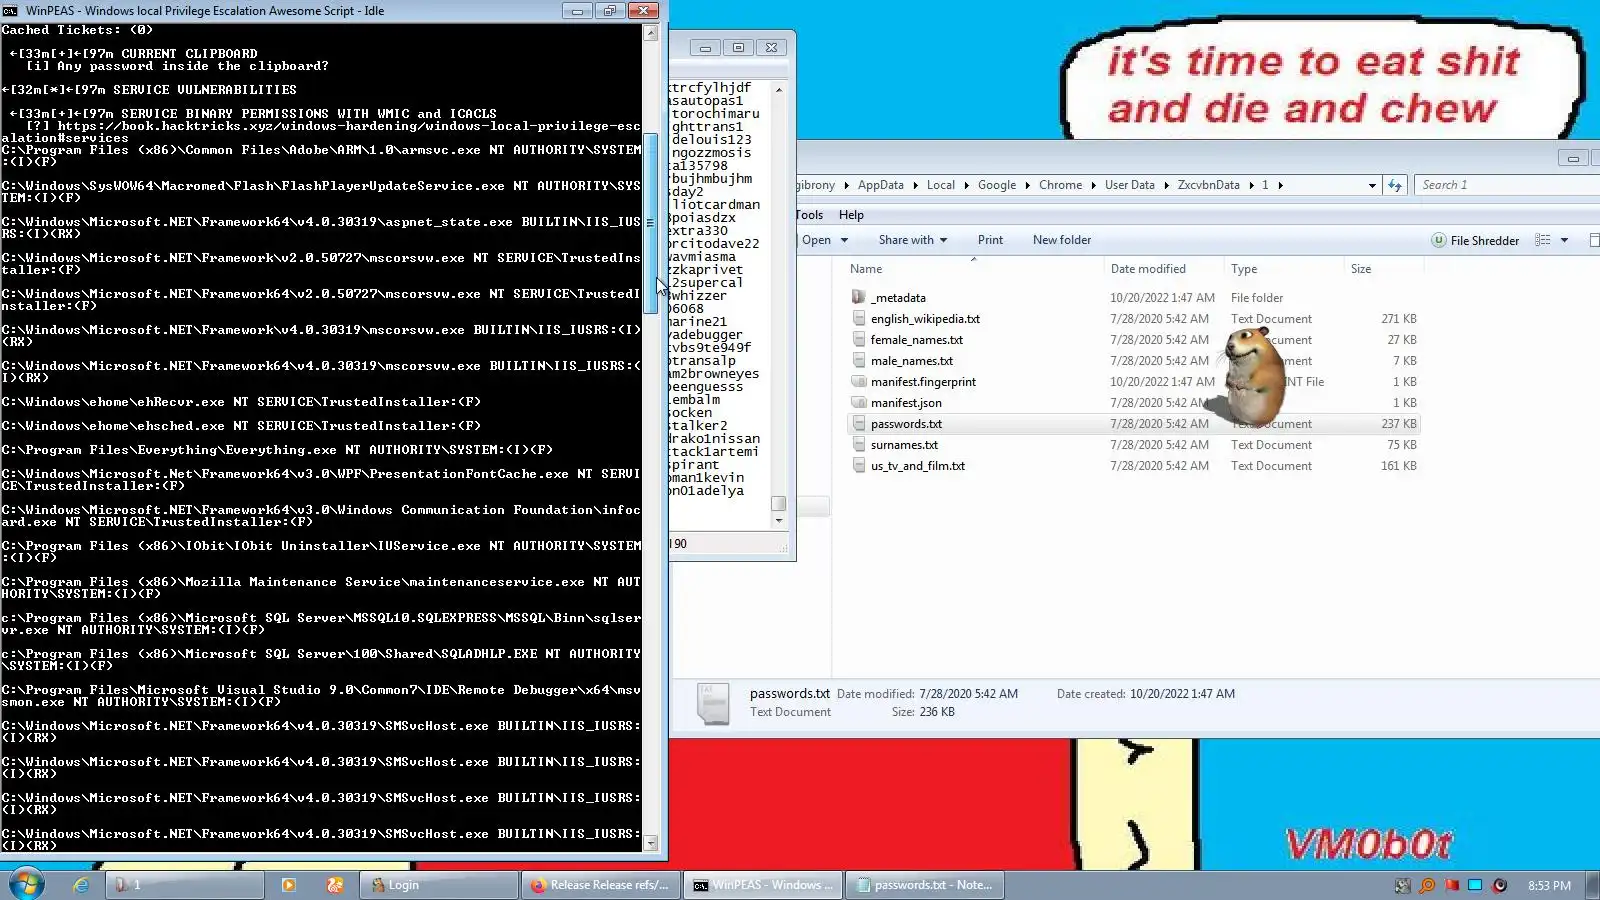
Task: Click the orange taskbar icon next to media player
Action: click(x=335, y=885)
